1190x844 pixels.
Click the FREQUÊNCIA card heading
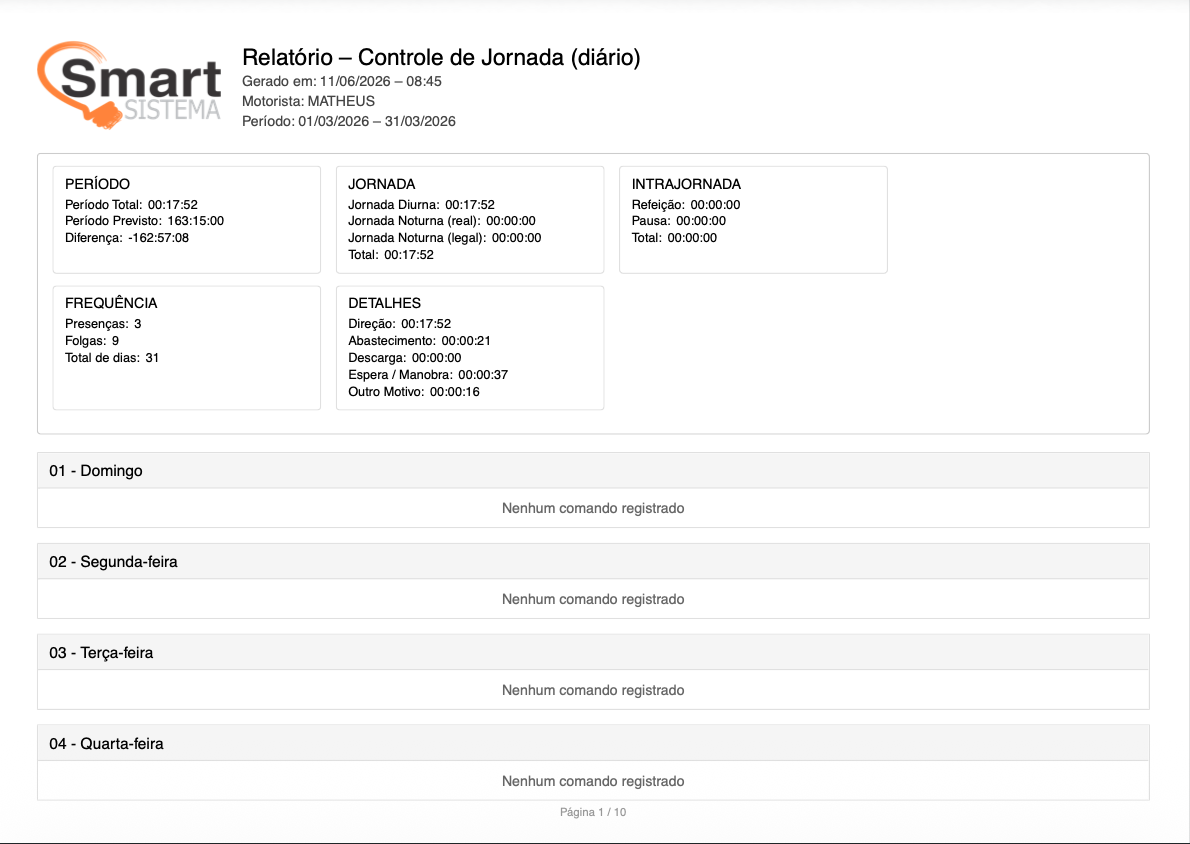click(x=111, y=303)
